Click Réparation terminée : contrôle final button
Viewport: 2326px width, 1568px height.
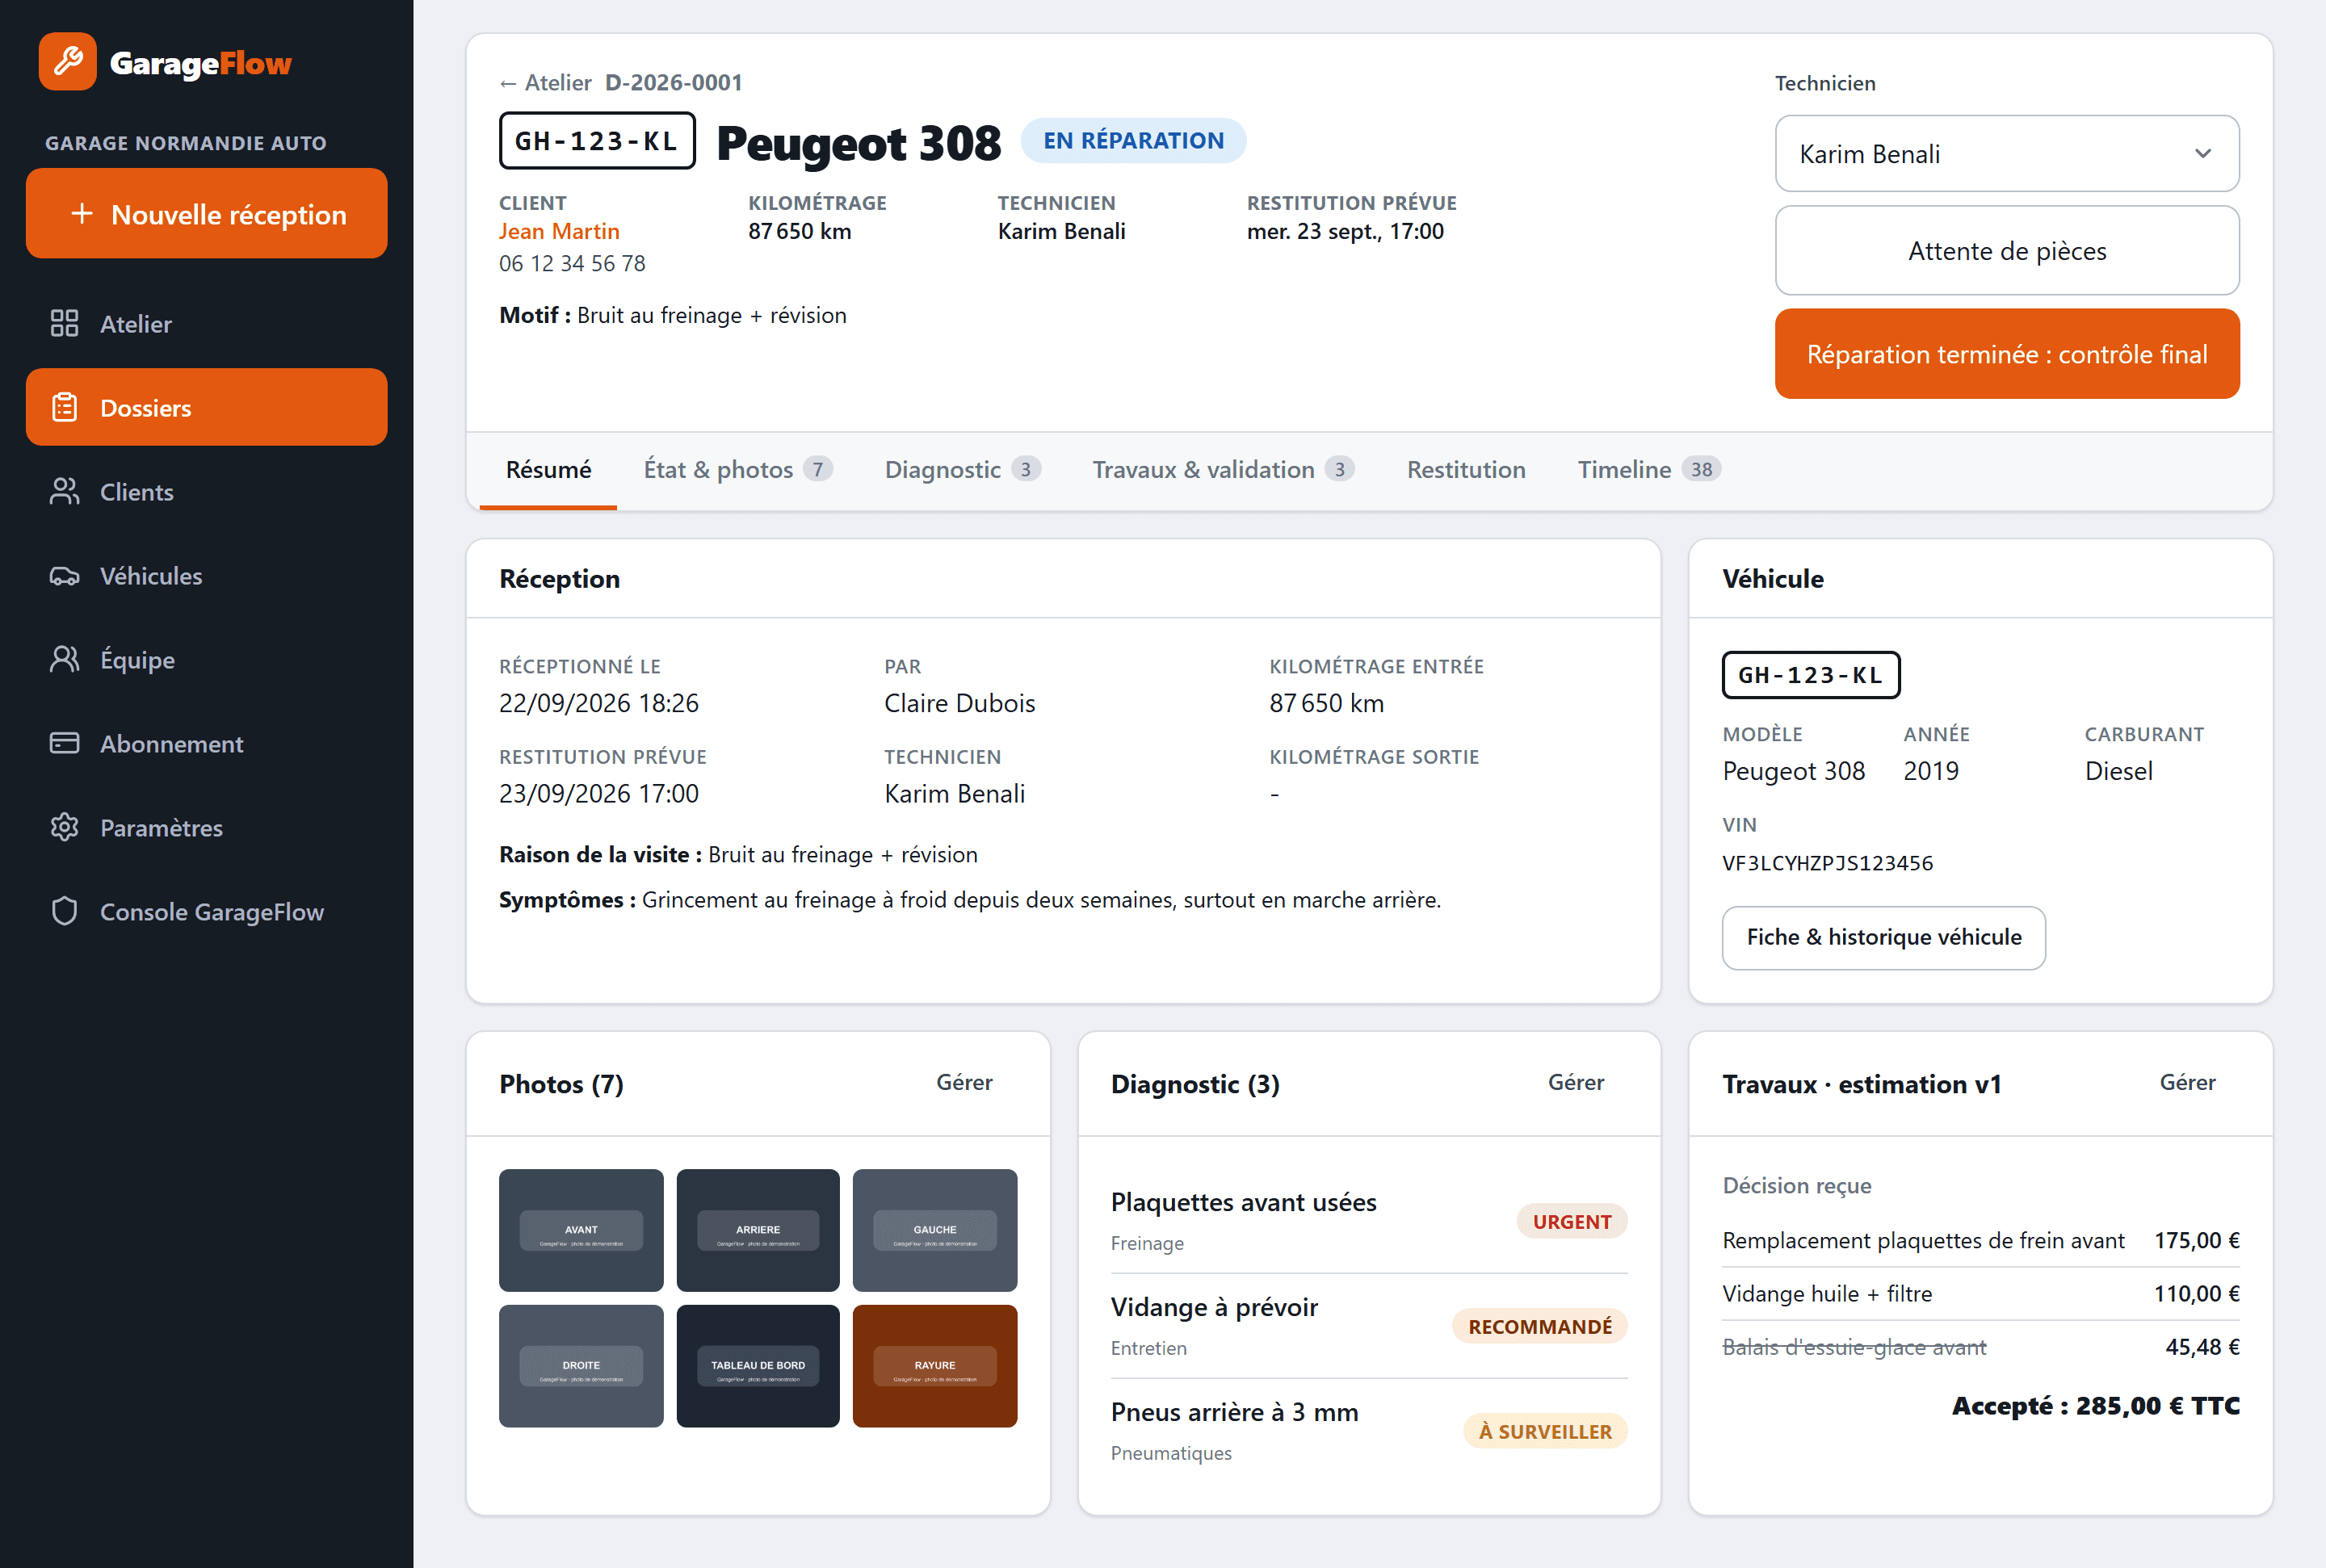point(2006,354)
